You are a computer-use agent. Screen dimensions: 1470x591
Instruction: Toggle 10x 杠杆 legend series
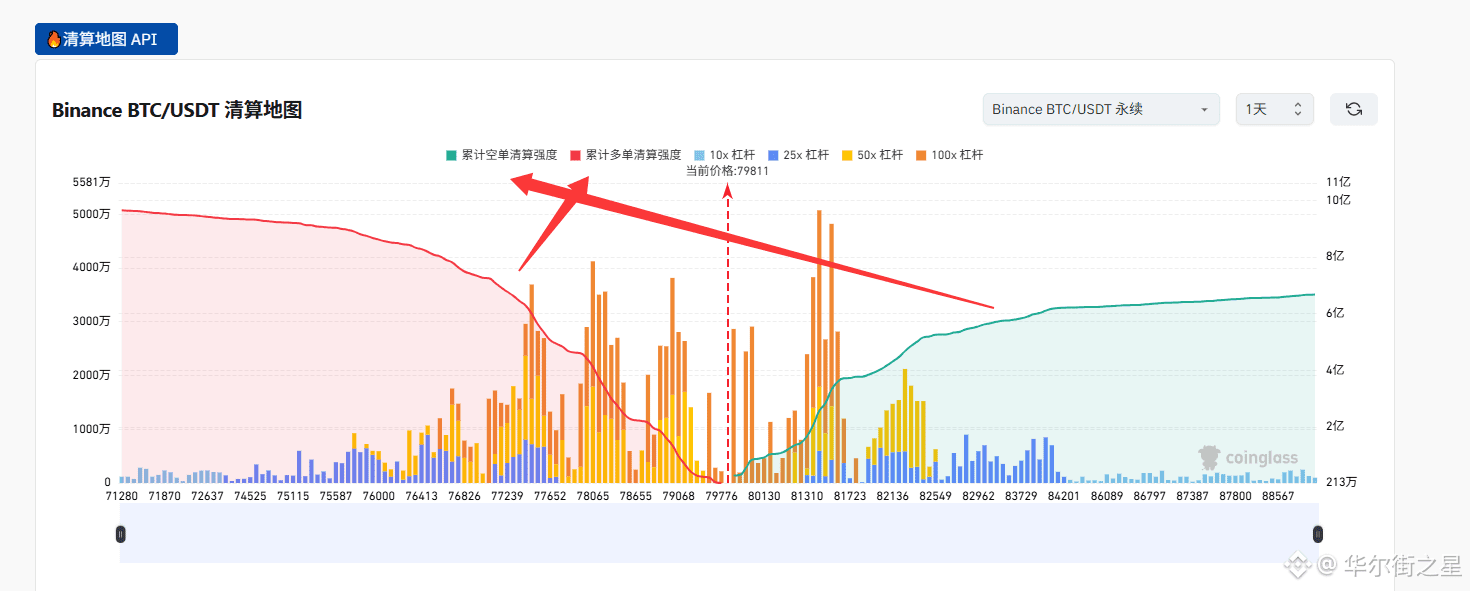click(x=724, y=155)
